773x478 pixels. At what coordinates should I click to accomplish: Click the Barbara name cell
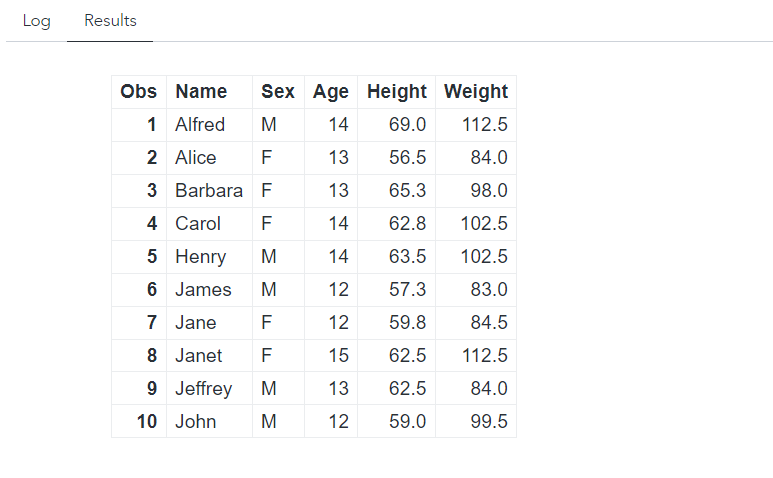(209, 191)
